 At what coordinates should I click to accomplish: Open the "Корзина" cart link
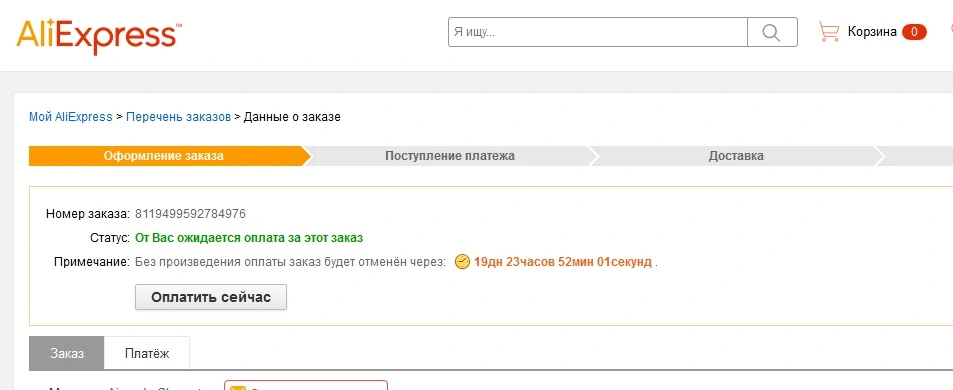pos(872,32)
